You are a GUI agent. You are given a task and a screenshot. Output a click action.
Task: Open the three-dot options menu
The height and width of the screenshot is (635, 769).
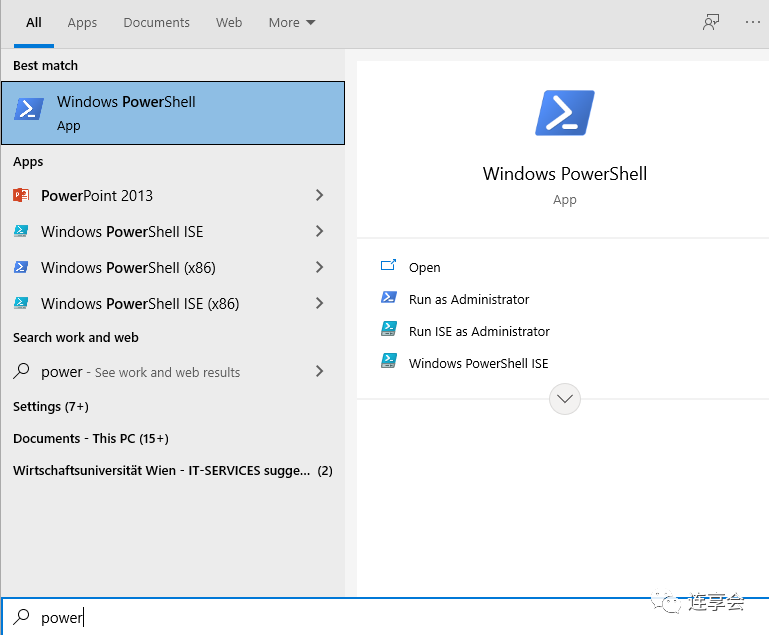tap(752, 22)
